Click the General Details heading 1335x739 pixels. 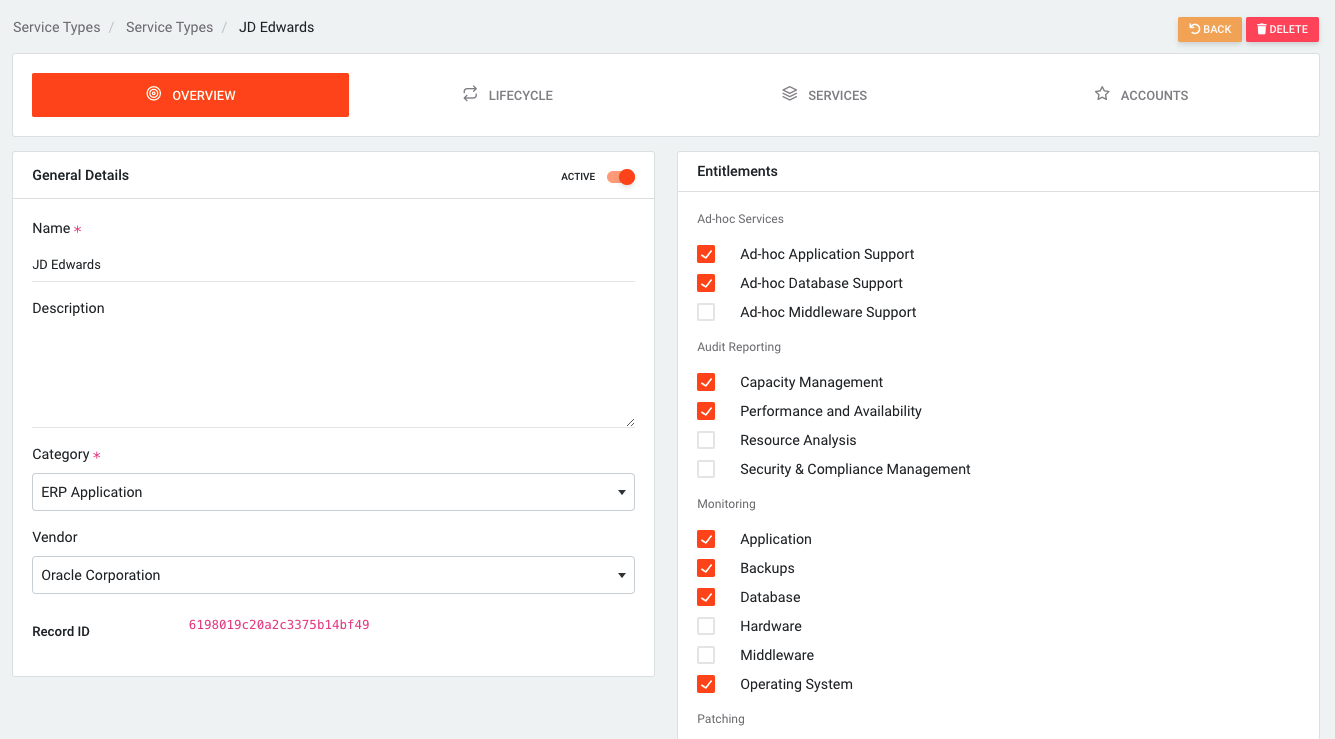tap(80, 175)
